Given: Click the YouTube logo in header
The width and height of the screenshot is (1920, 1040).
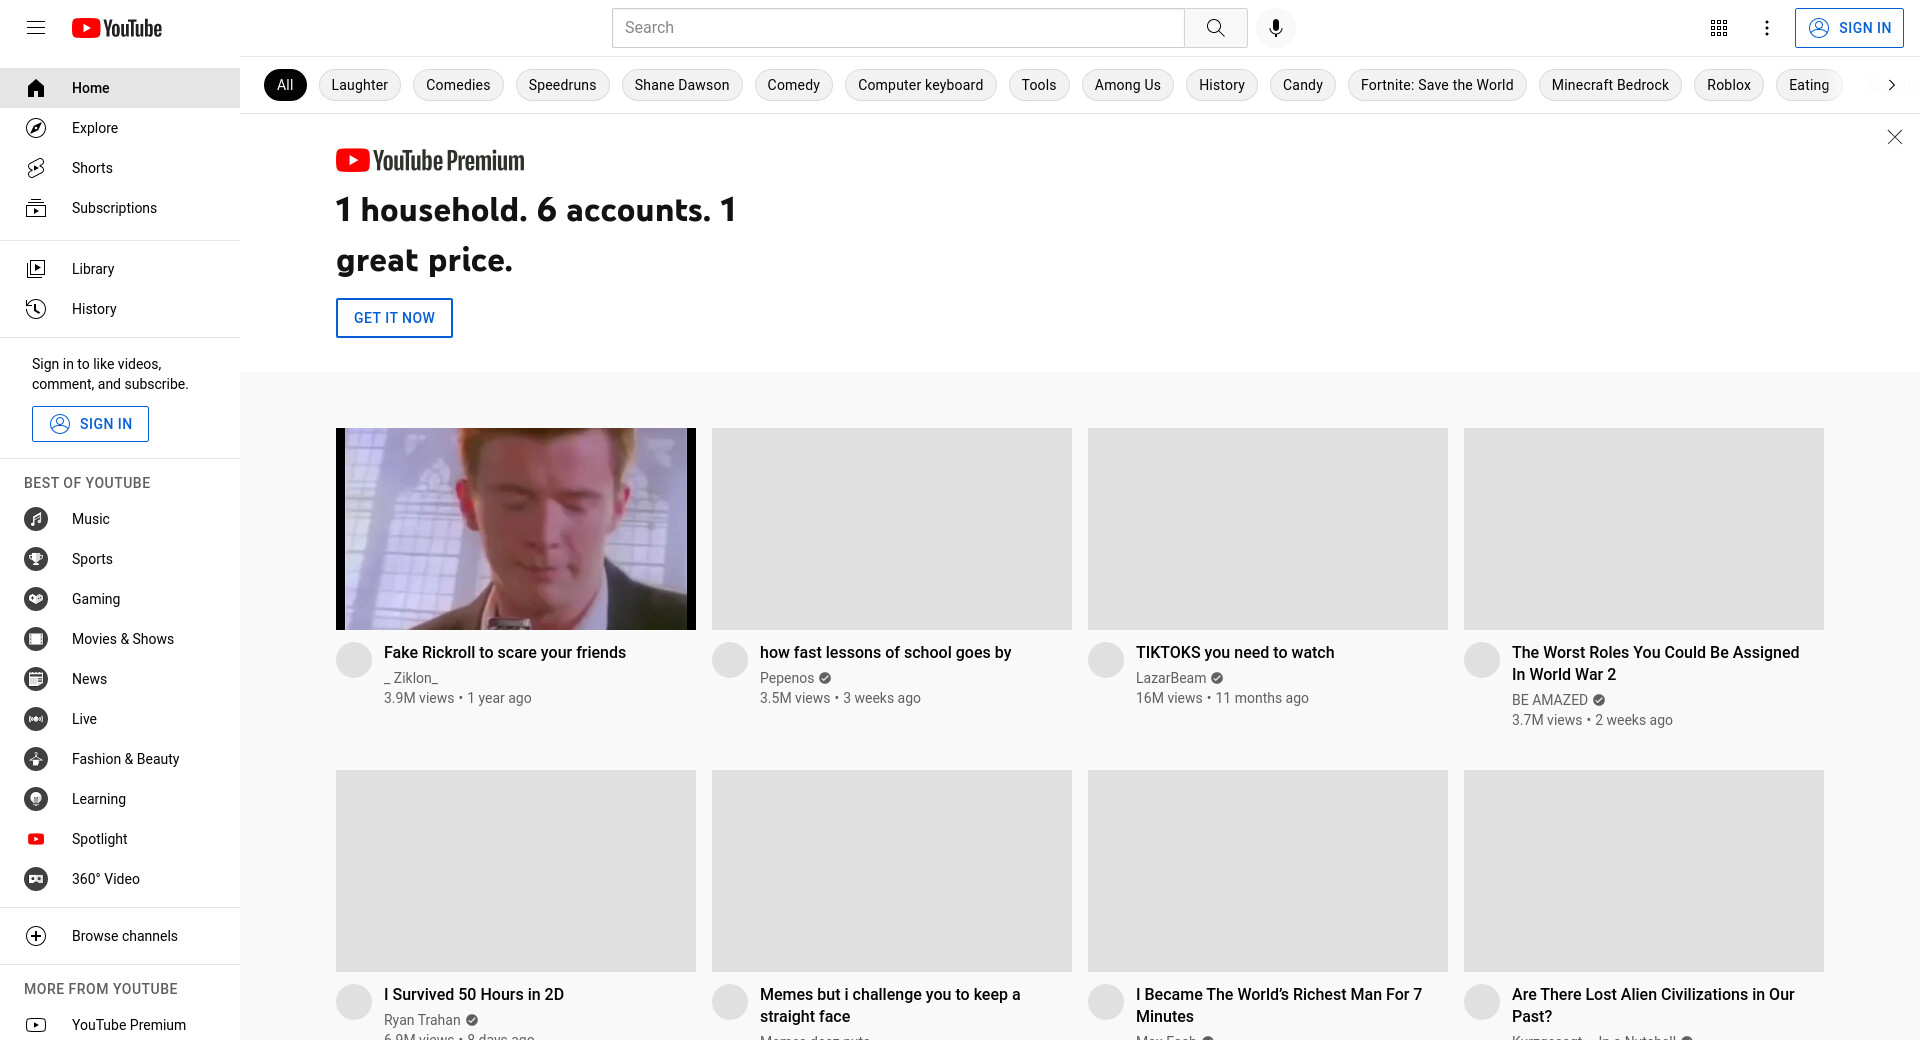Looking at the screenshot, I should 117,28.
